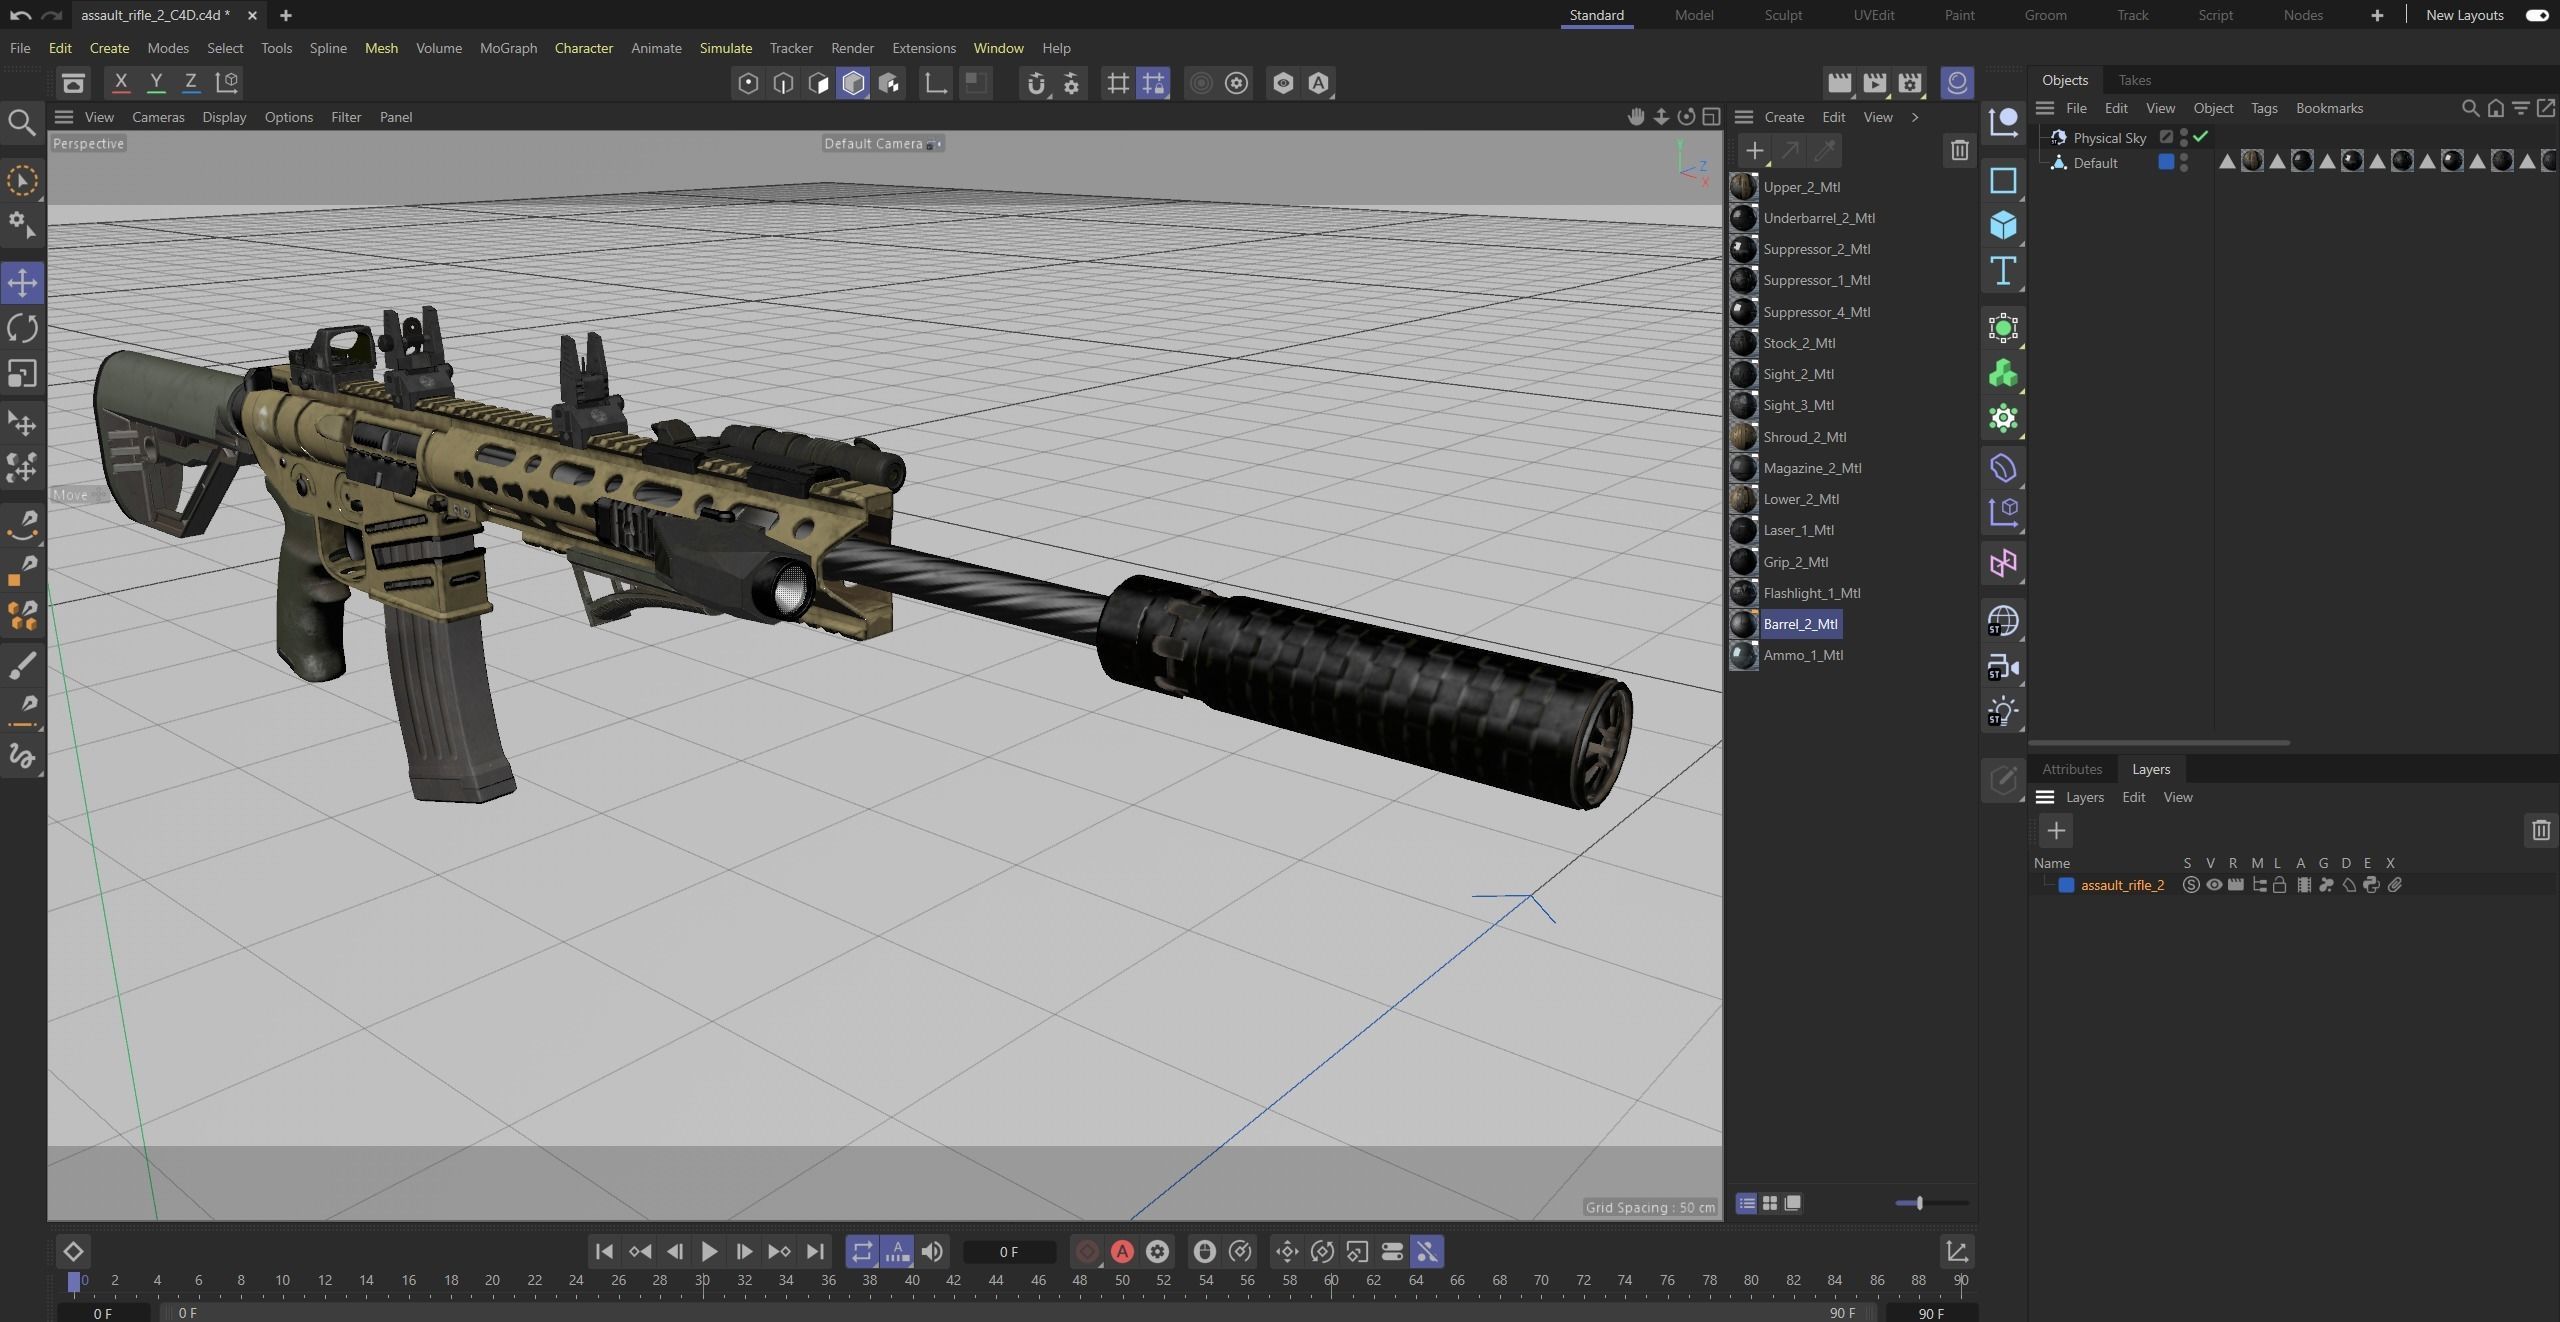Open the Deformer Bend icon

click(x=2003, y=468)
